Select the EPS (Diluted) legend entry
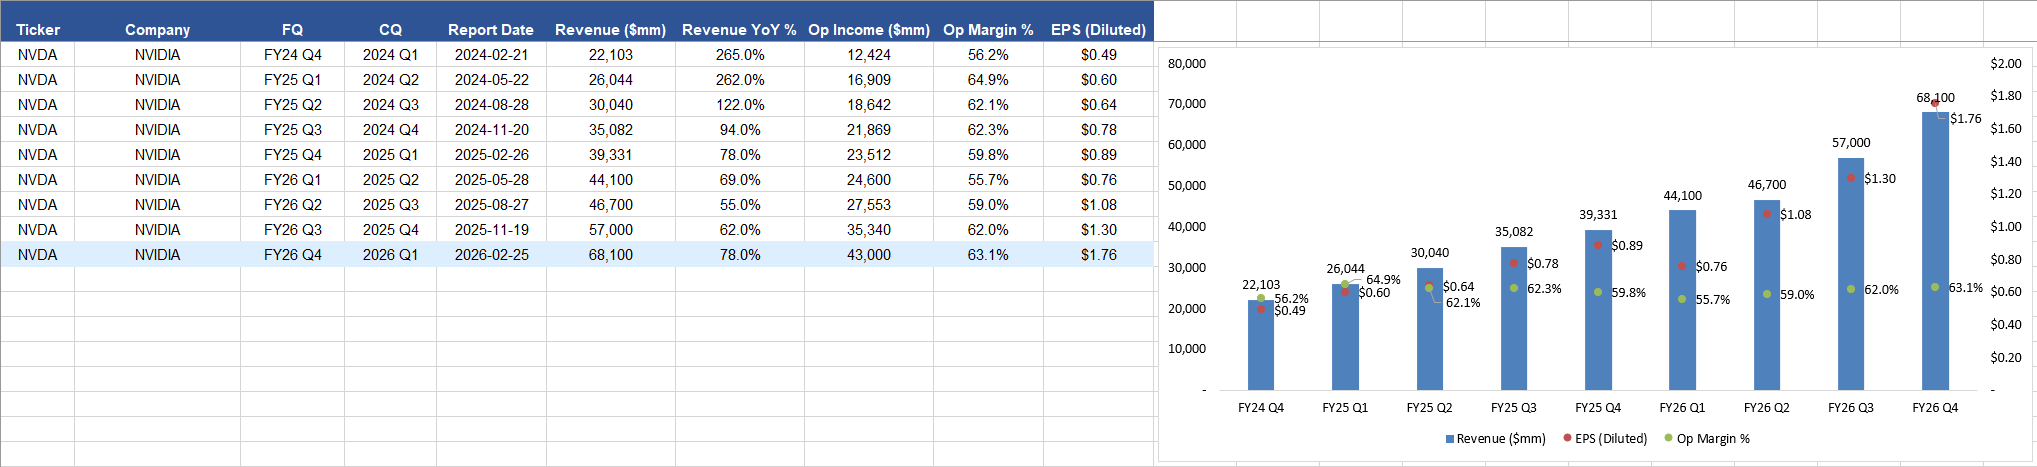The width and height of the screenshot is (2037, 467). point(1605,439)
